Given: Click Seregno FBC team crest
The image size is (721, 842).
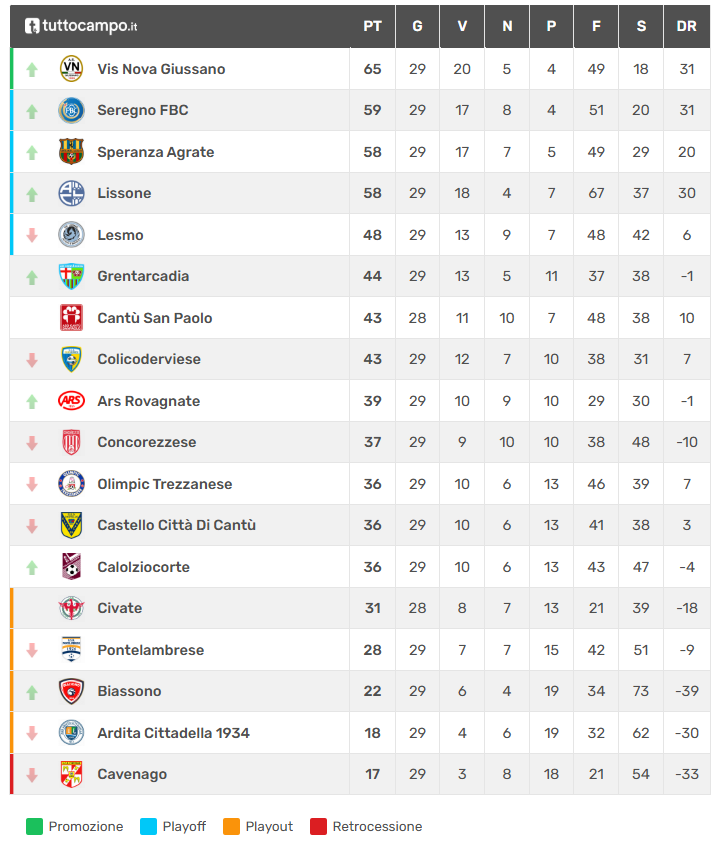Looking at the screenshot, I should [71, 110].
